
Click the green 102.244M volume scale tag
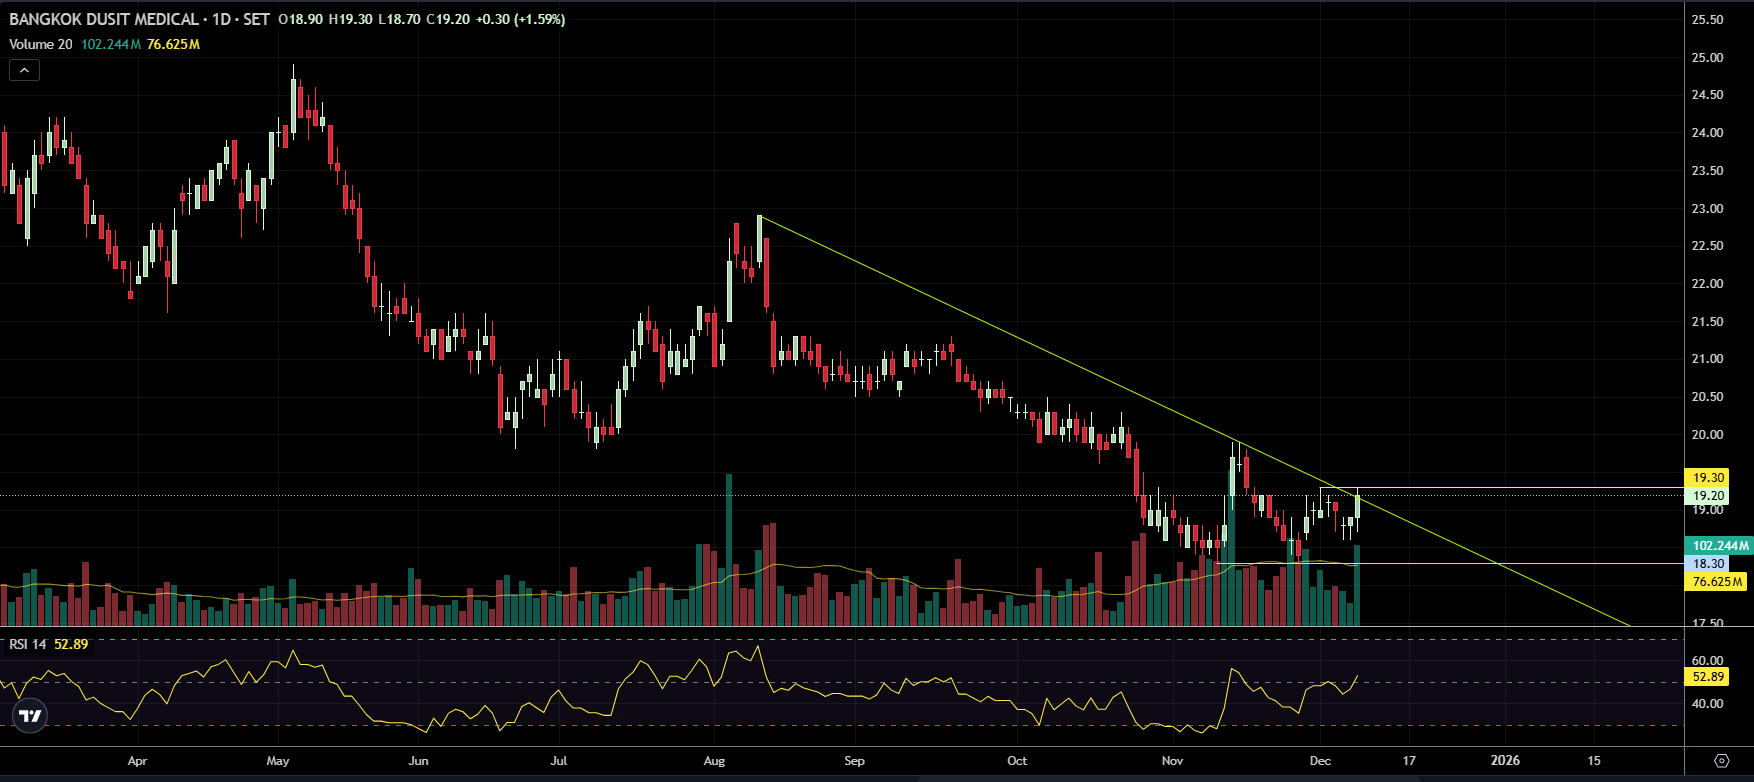tap(1719, 546)
